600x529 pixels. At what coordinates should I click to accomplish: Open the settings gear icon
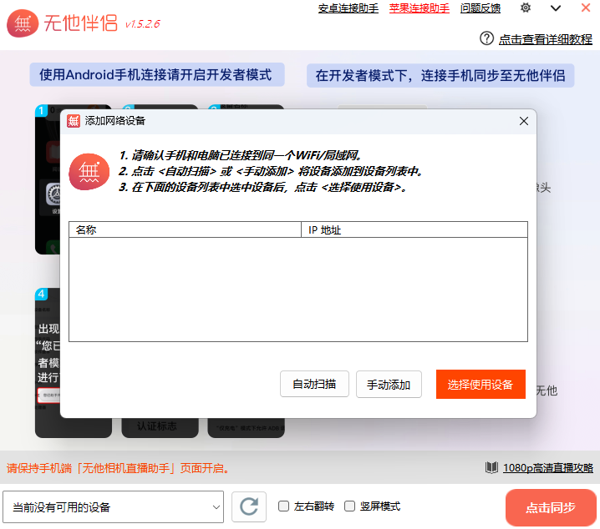click(526, 9)
